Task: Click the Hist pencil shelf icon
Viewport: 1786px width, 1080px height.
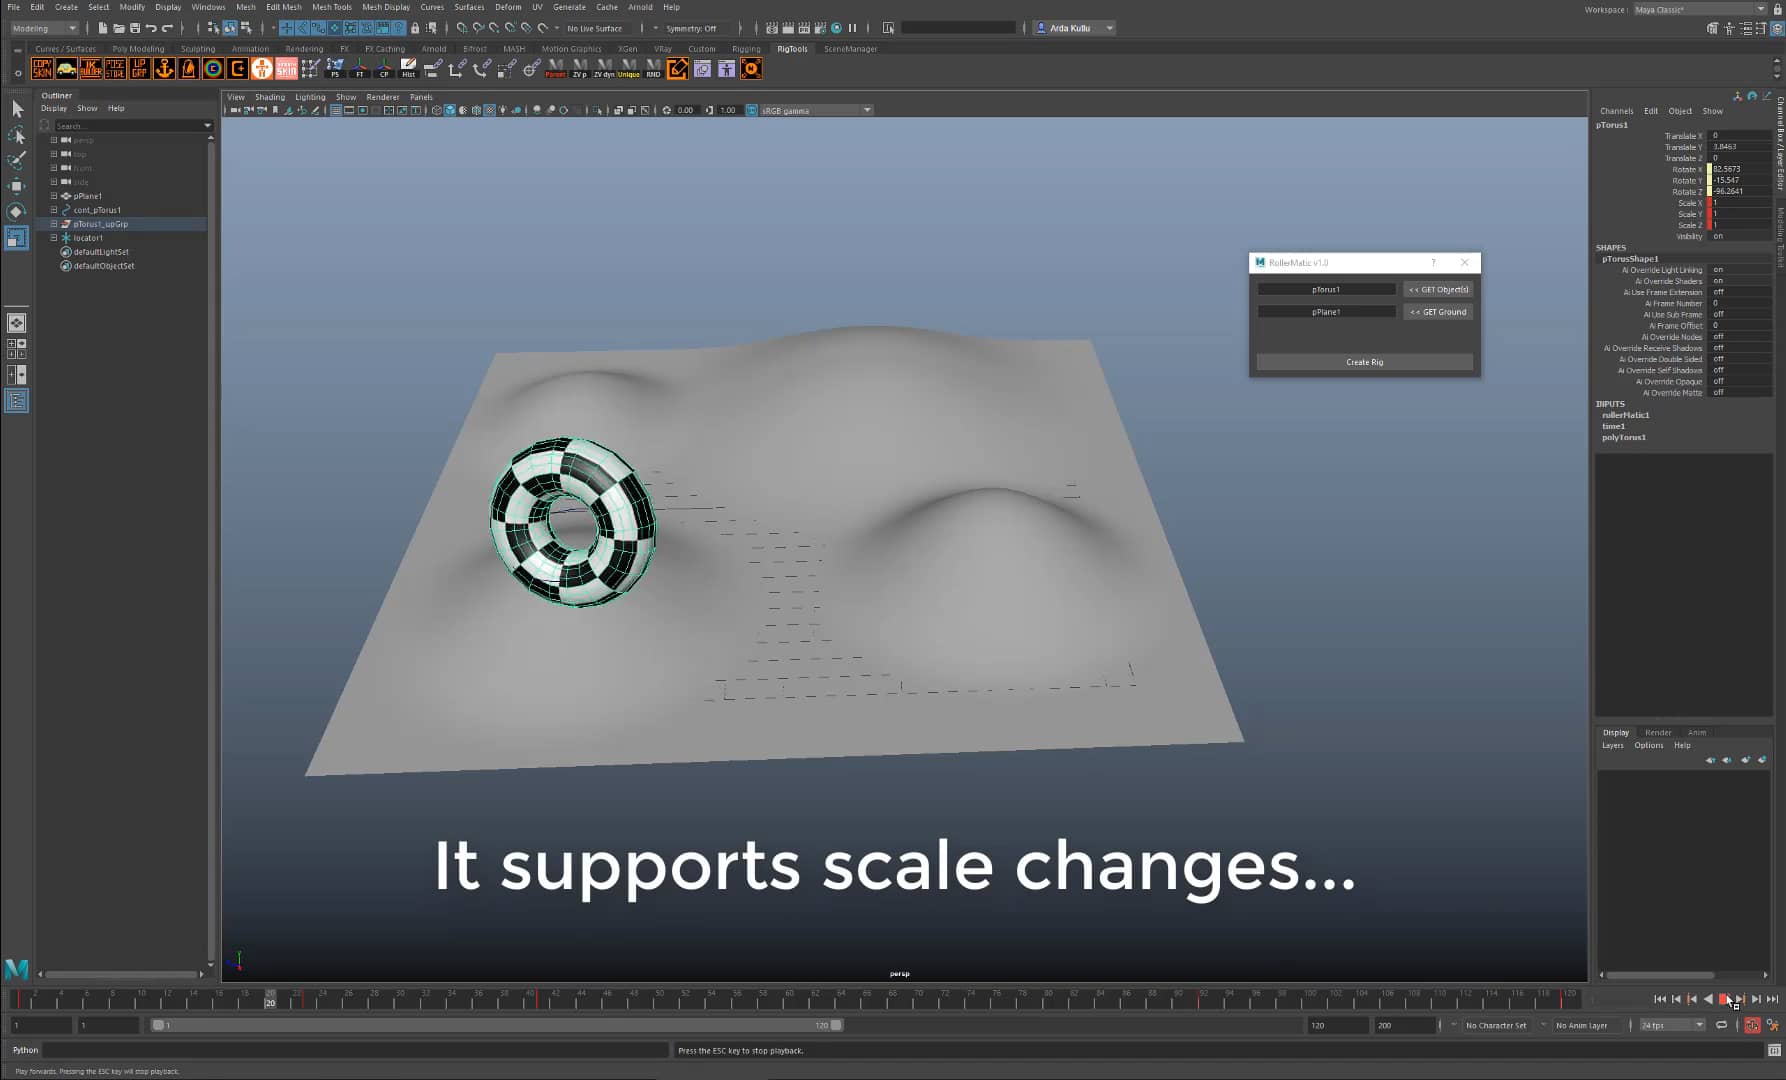Action: pyautogui.click(x=408, y=67)
